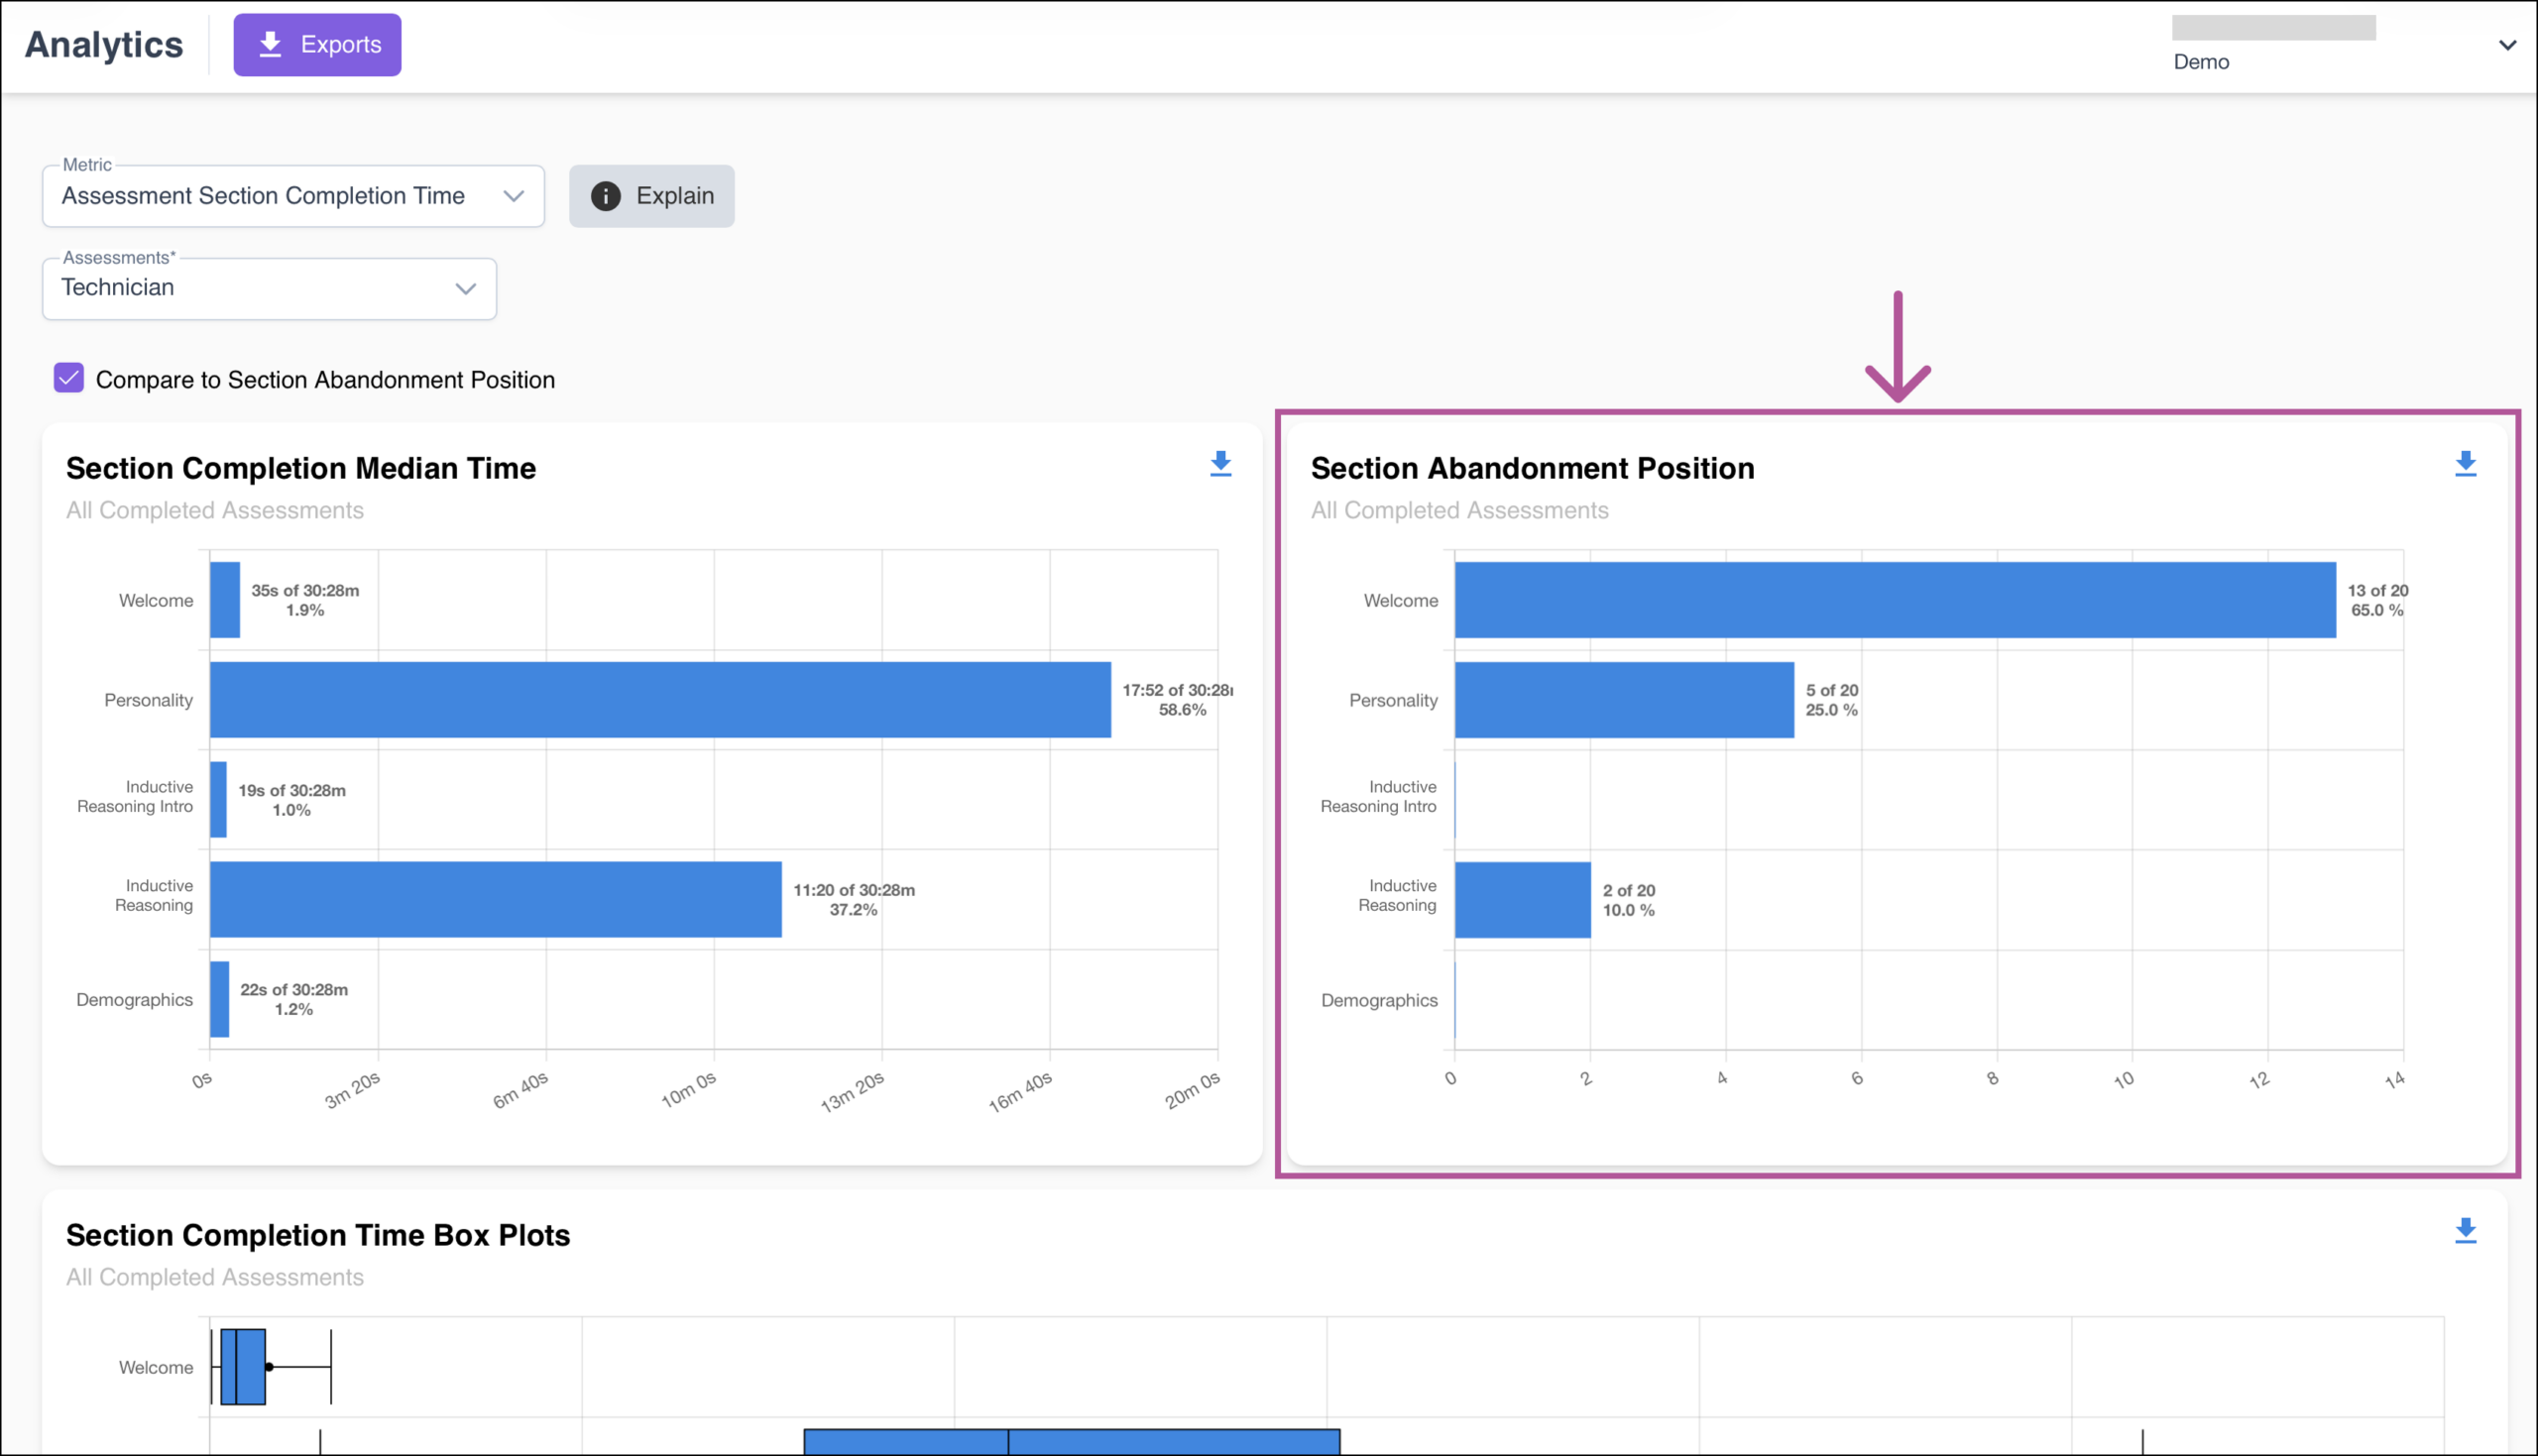The image size is (2538, 1456).
Task: Click the Analytics page title
Action: tap(104, 45)
